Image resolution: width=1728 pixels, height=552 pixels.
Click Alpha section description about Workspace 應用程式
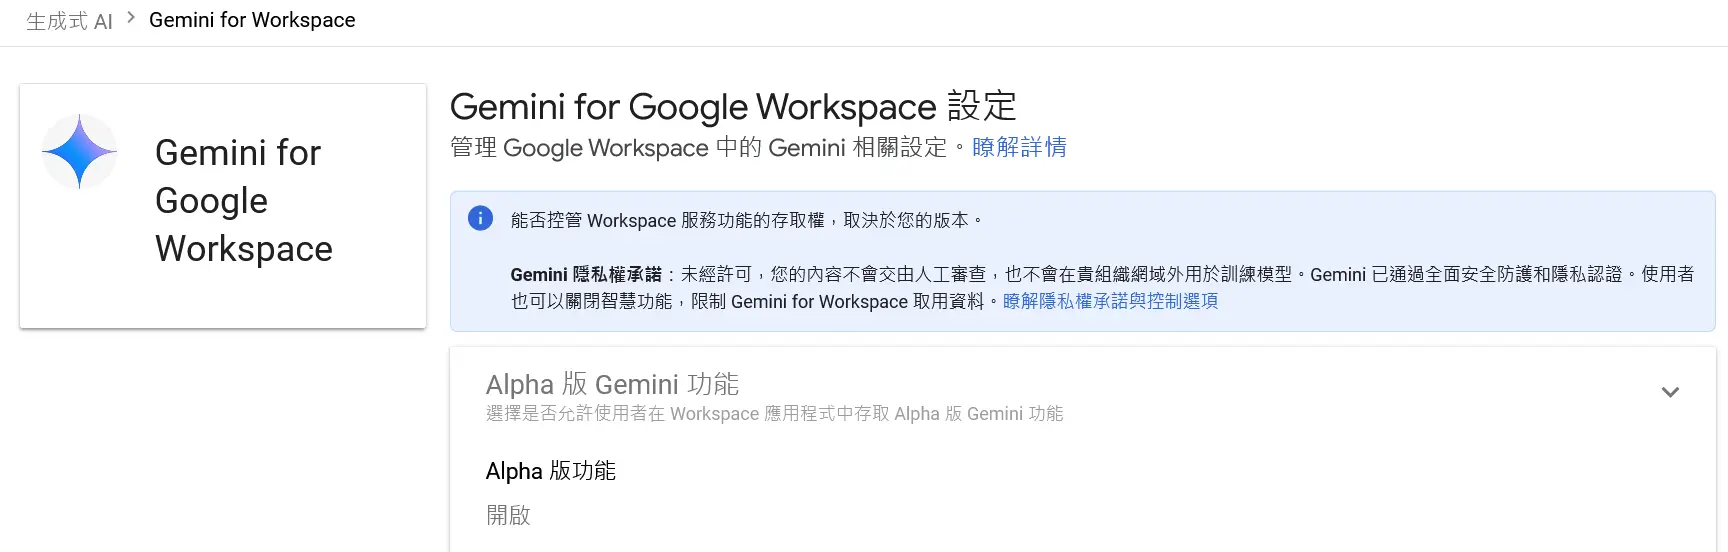[x=774, y=414]
